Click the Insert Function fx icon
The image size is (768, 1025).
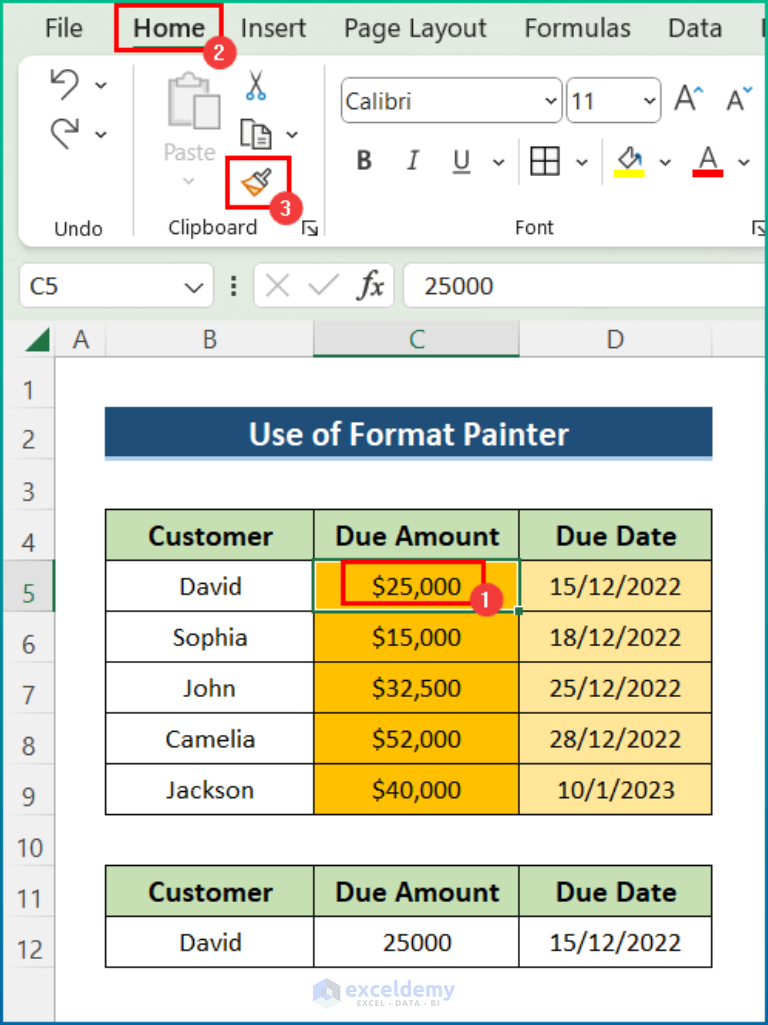click(x=370, y=287)
